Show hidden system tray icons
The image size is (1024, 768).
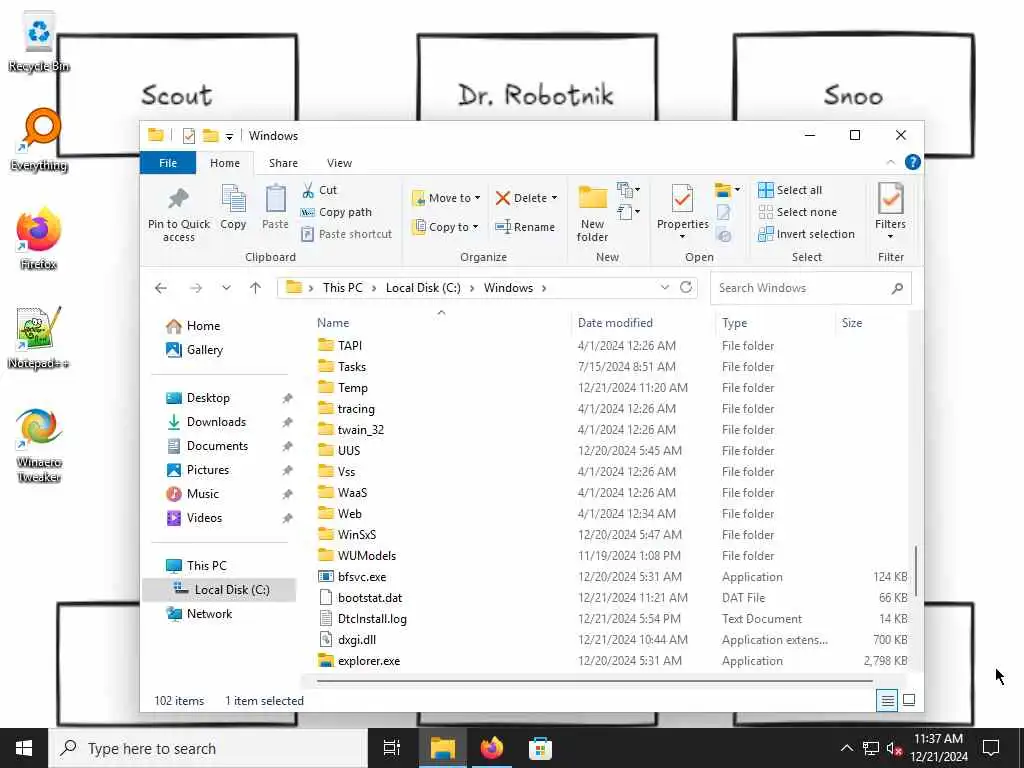click(846, 748)
